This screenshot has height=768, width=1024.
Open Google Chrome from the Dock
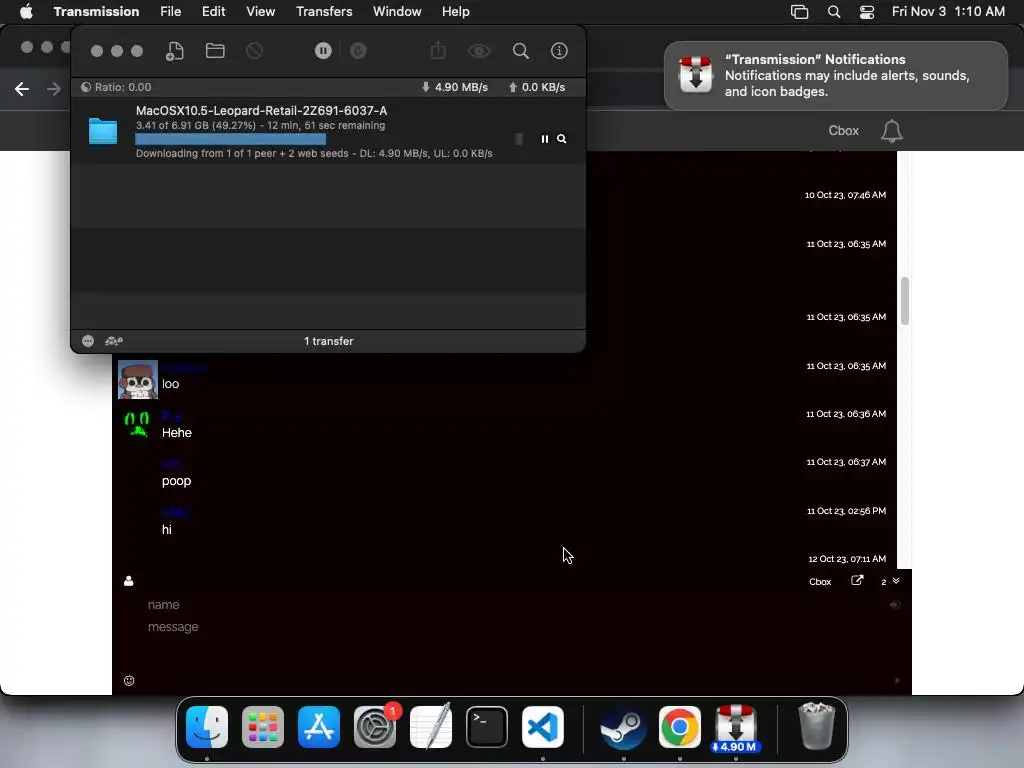point(680,727)
